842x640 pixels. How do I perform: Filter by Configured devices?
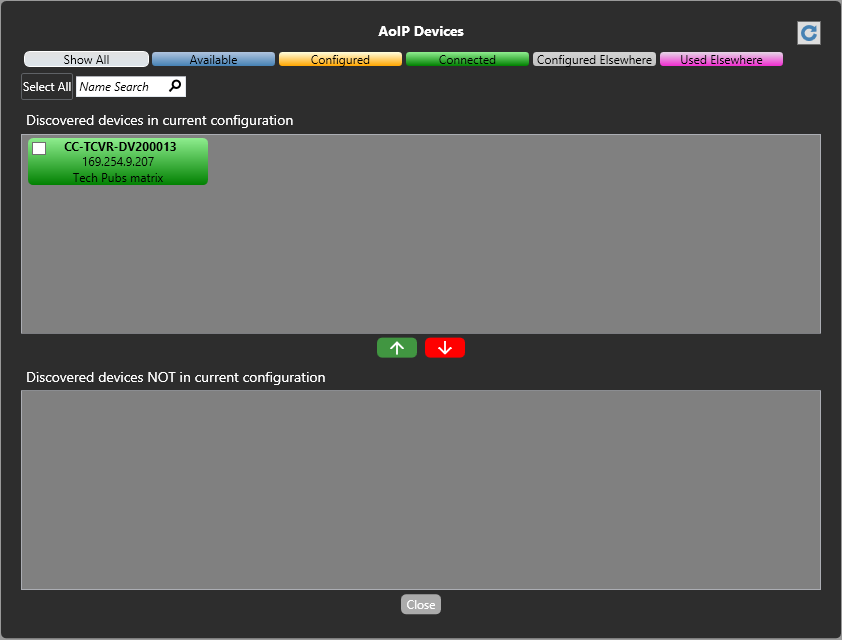point(340,60)
